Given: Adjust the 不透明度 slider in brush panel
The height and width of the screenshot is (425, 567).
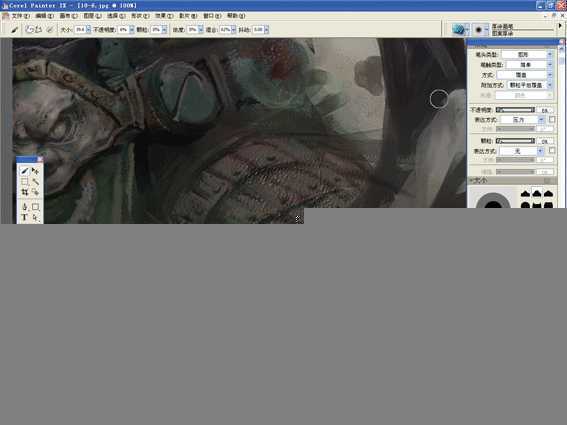Looking at the screenshot, I should (515, 110).
